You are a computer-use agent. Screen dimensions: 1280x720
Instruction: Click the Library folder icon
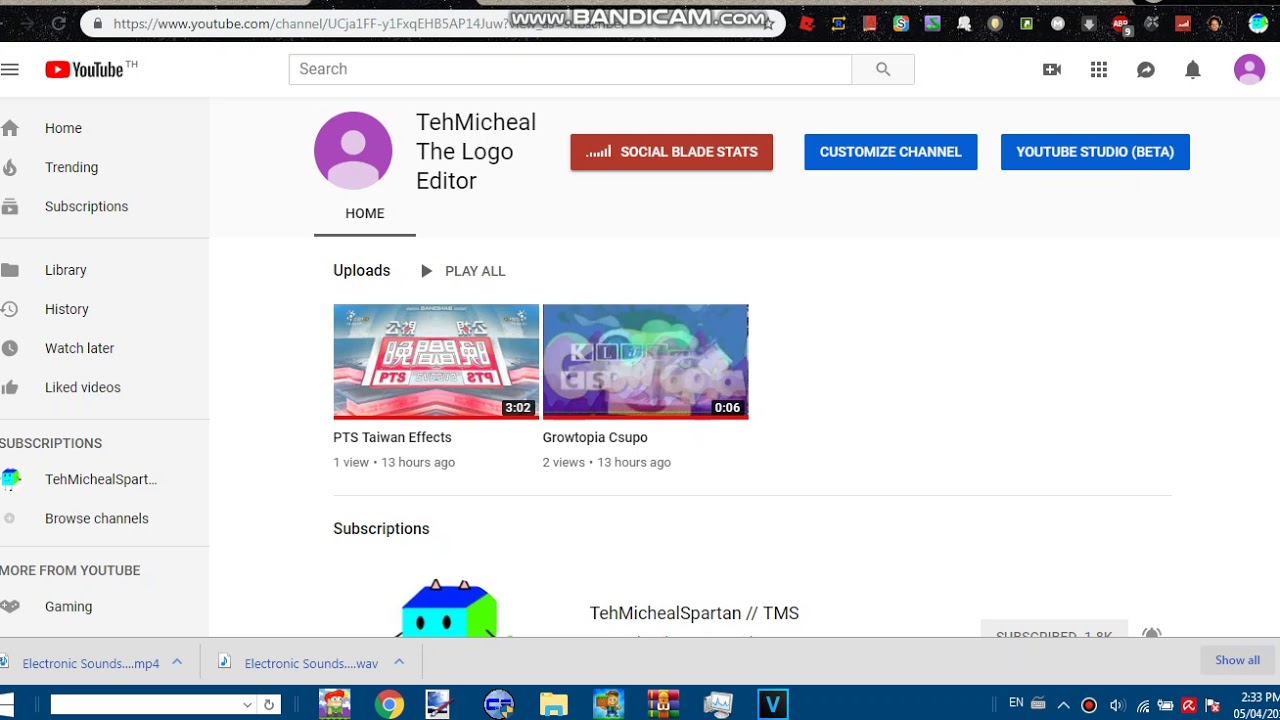[10, 270]
